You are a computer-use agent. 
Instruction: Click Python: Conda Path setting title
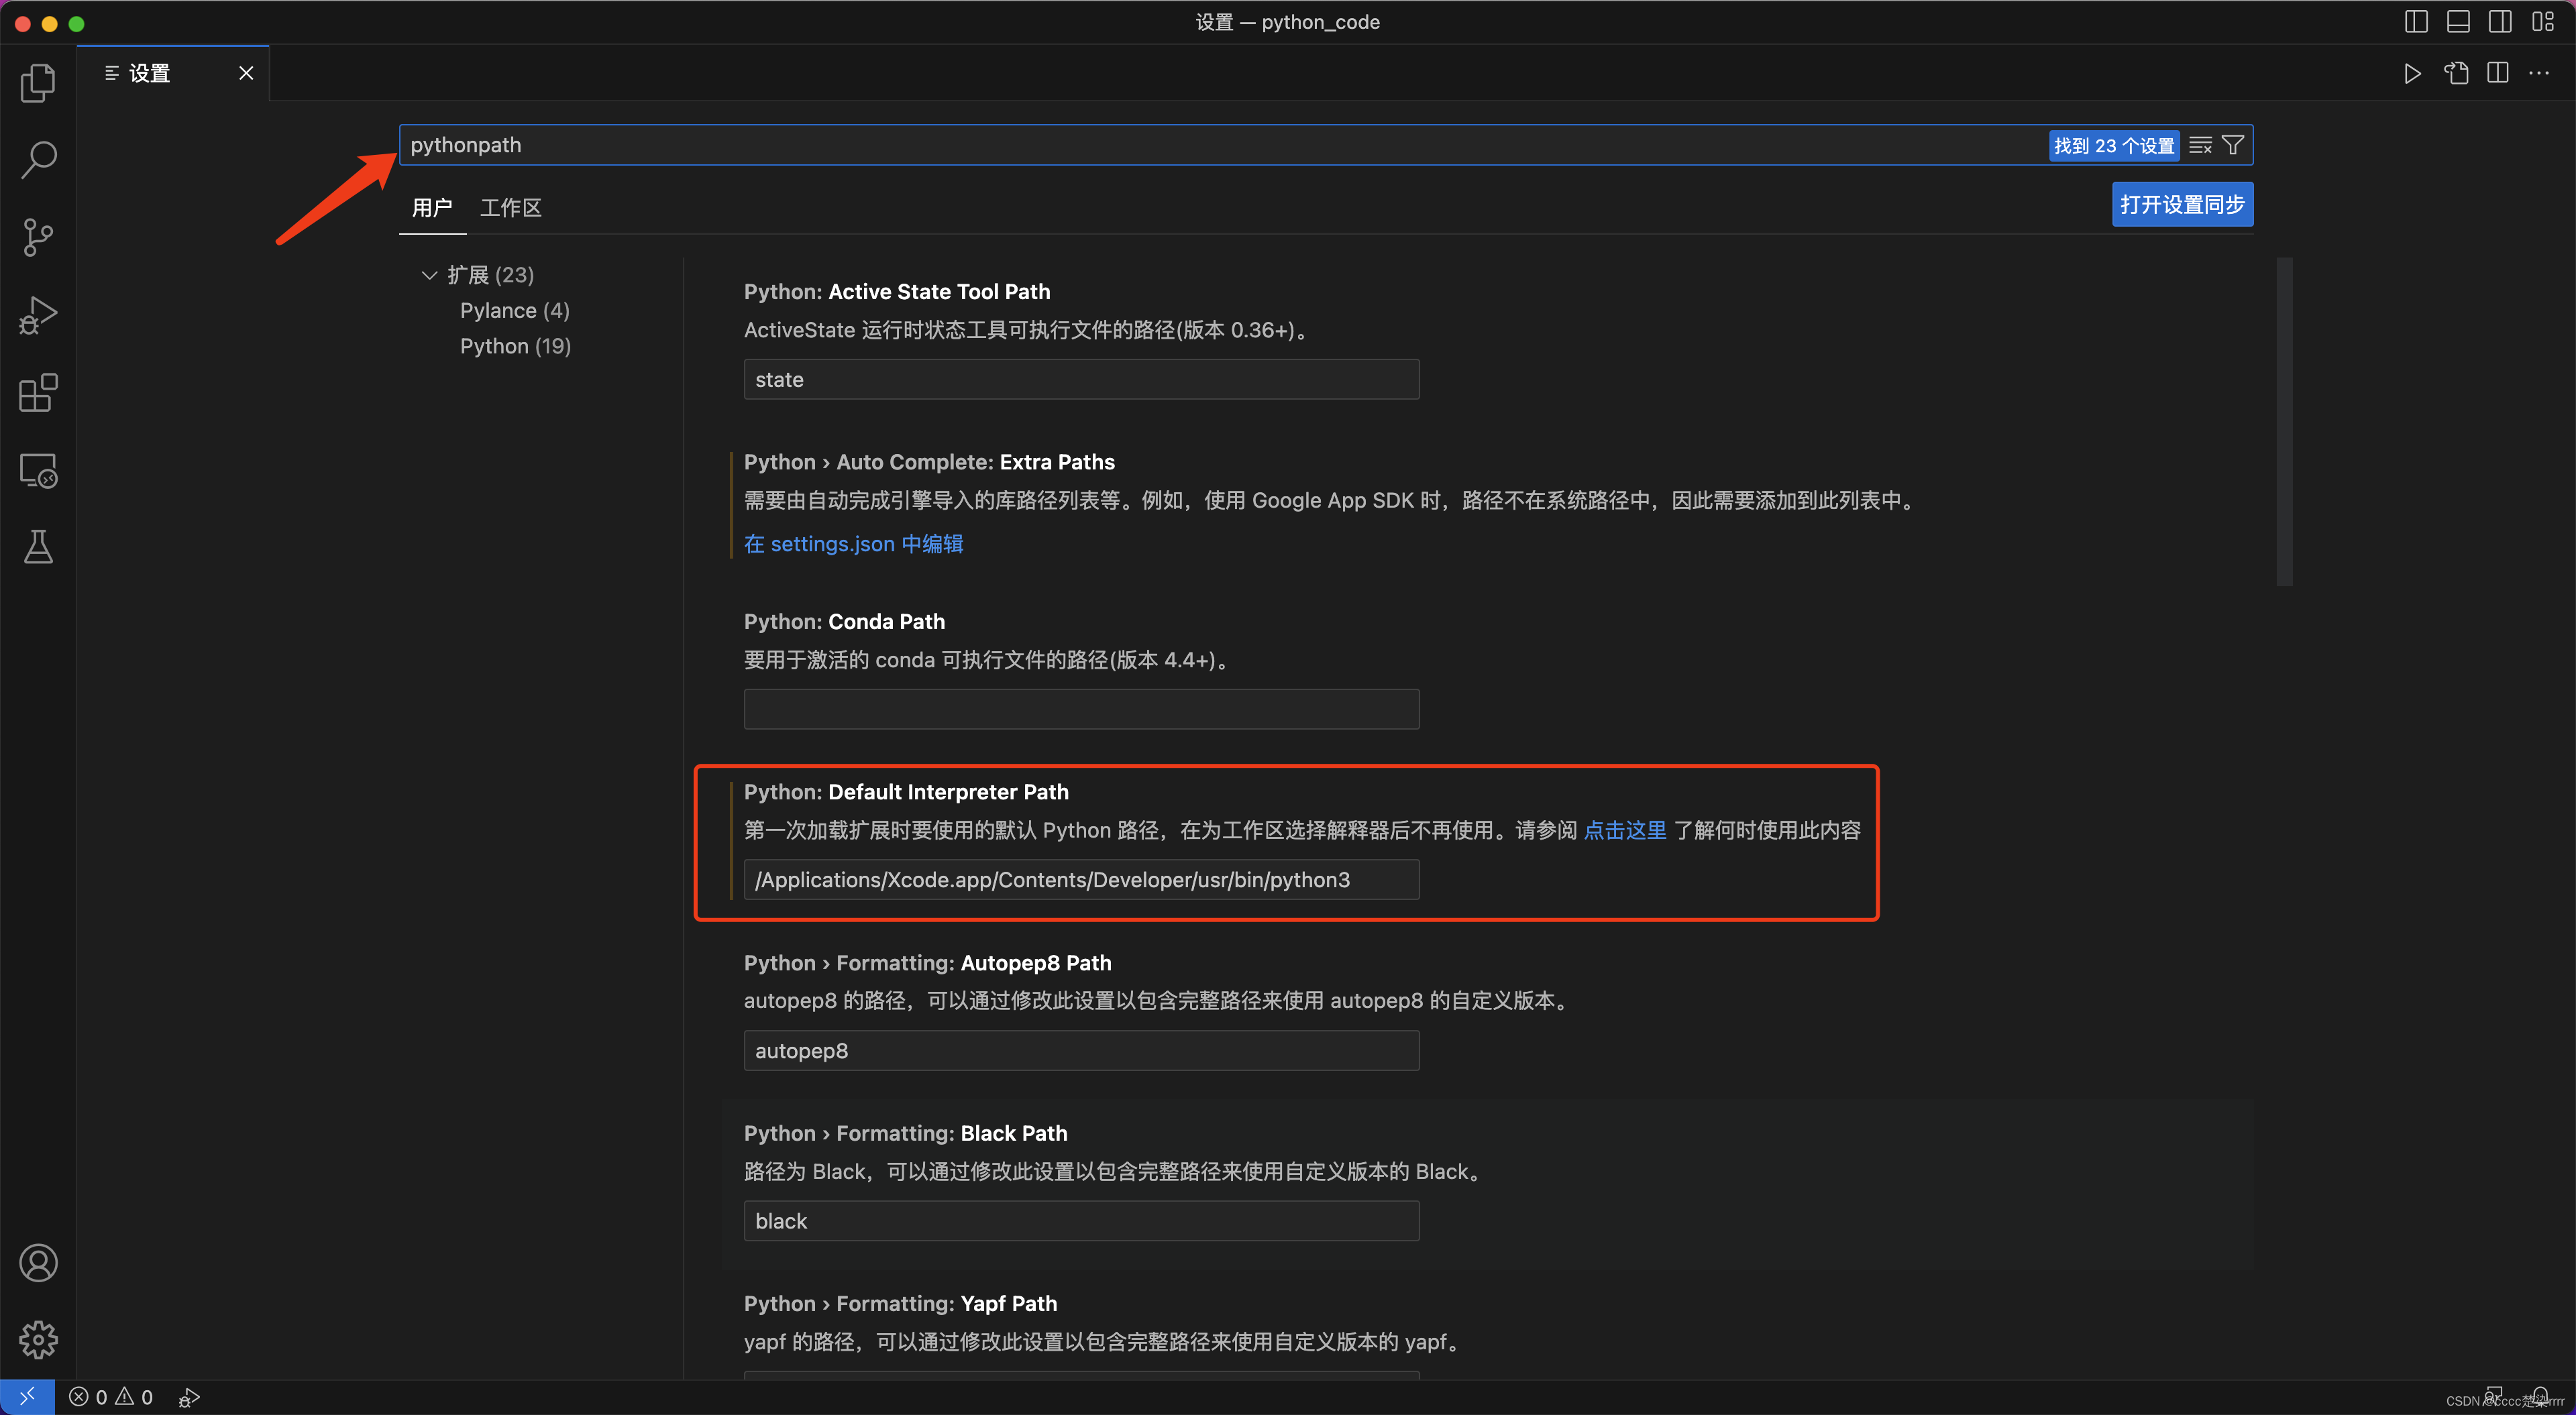(844, 622)
